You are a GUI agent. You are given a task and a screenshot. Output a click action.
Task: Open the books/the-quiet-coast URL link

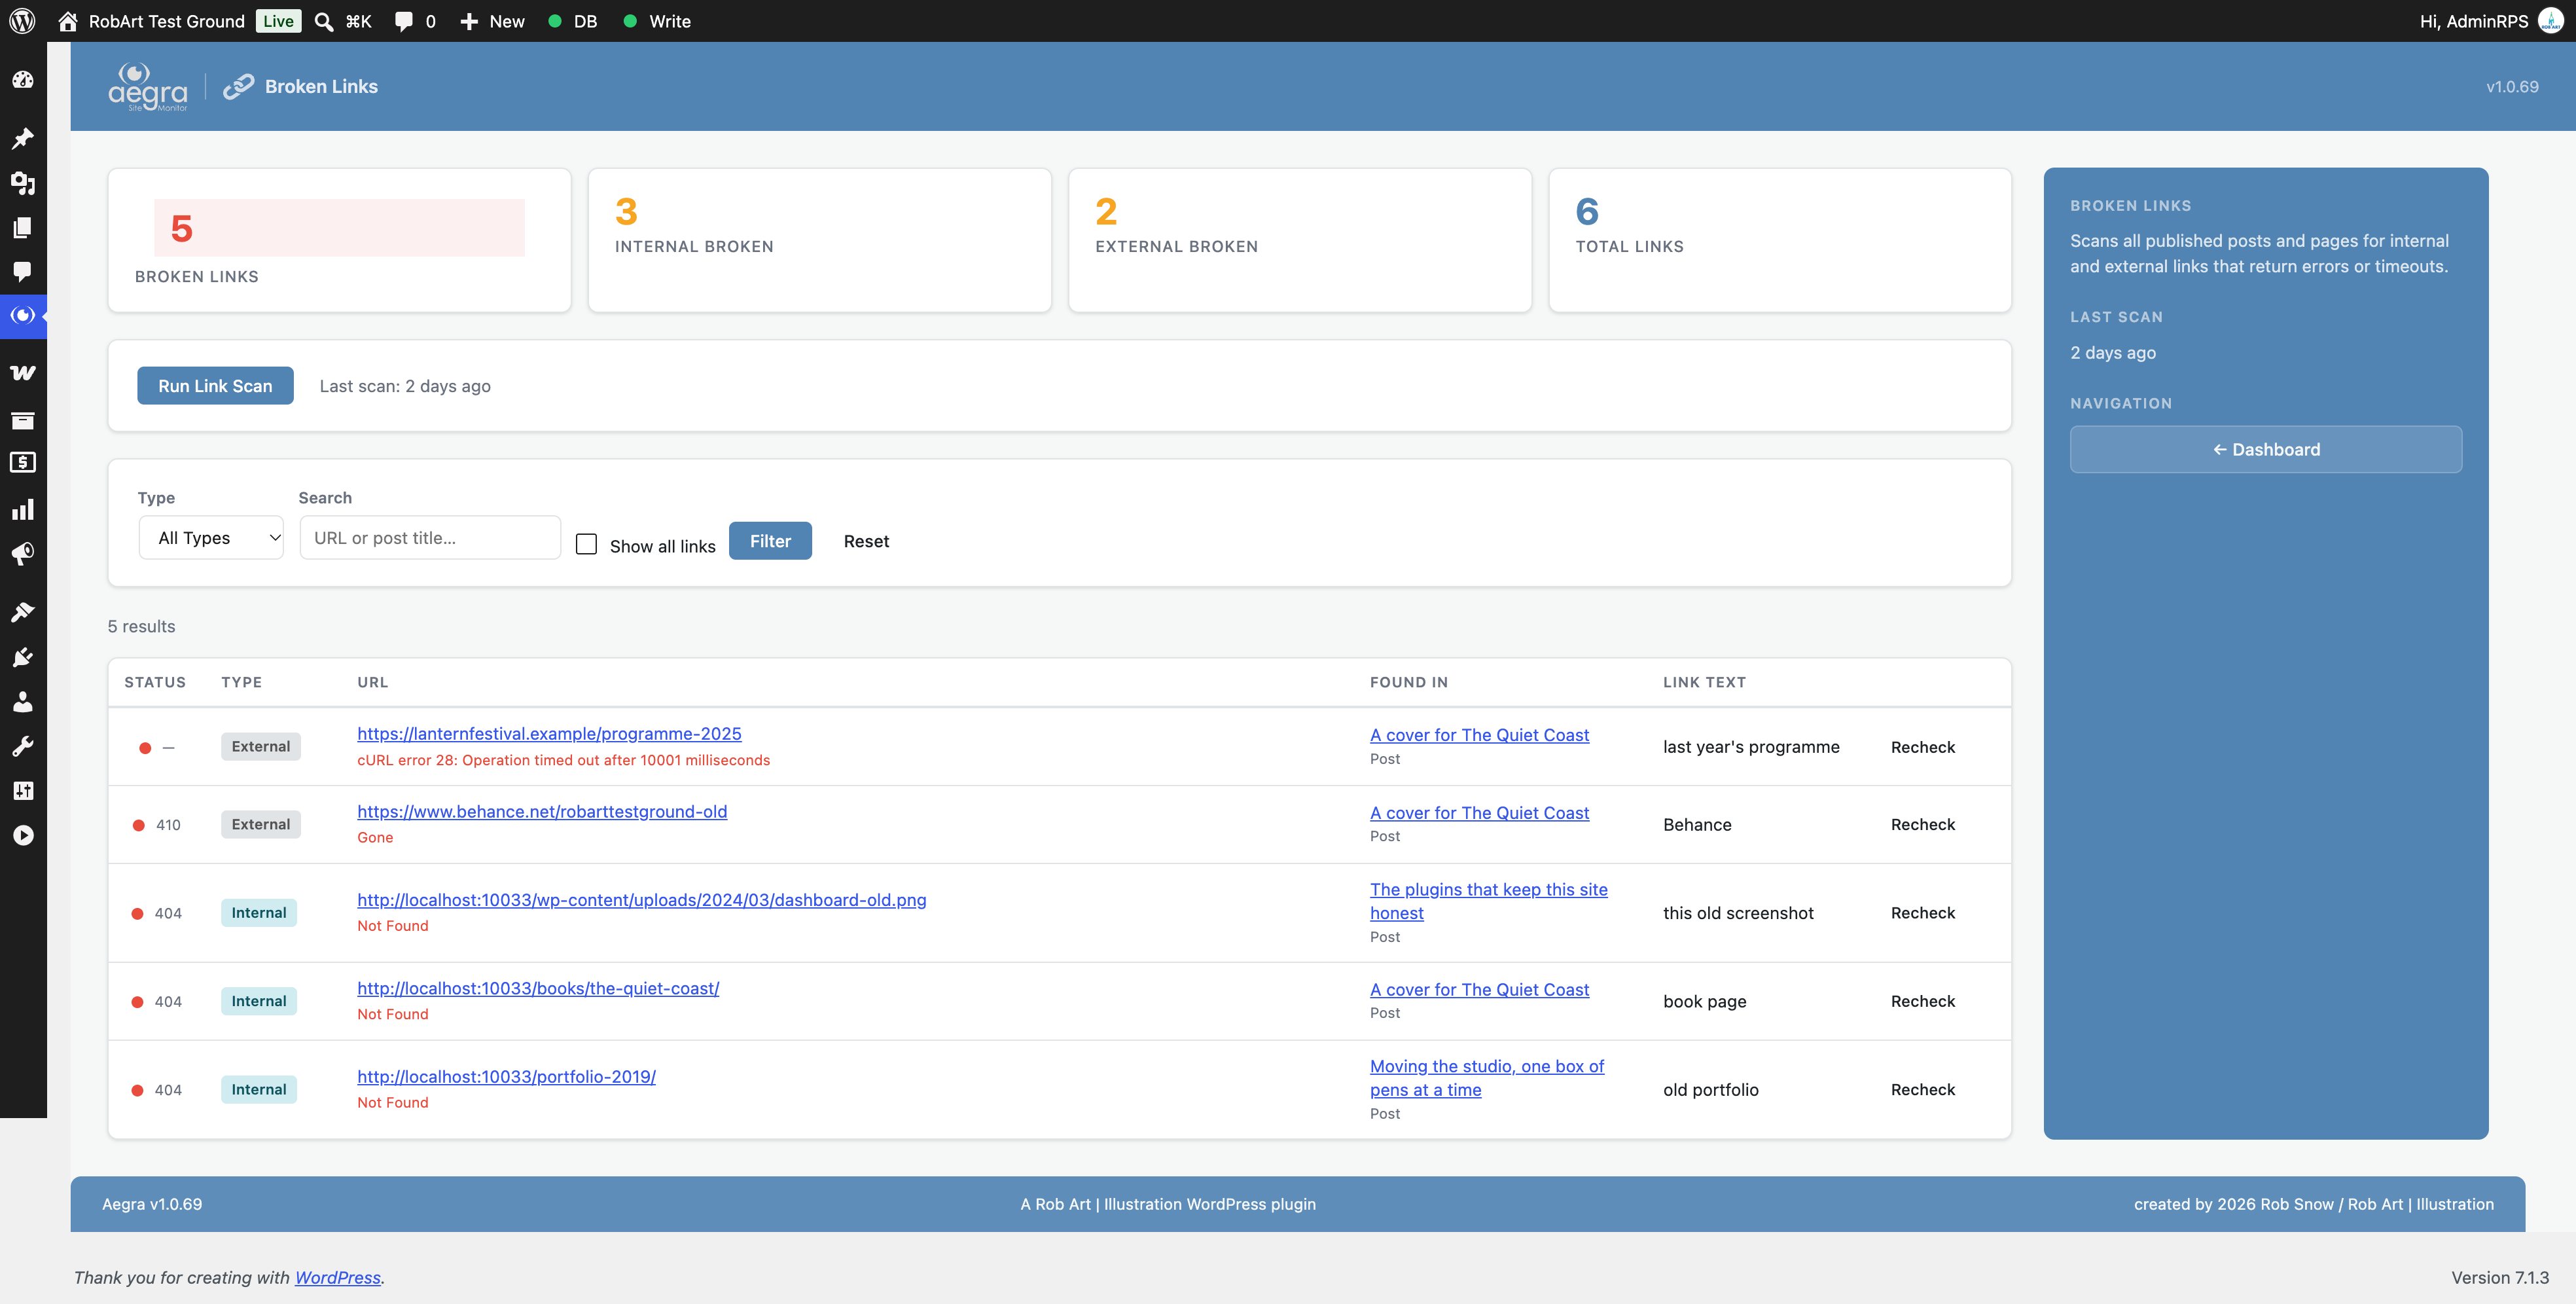tap(538, 988)
